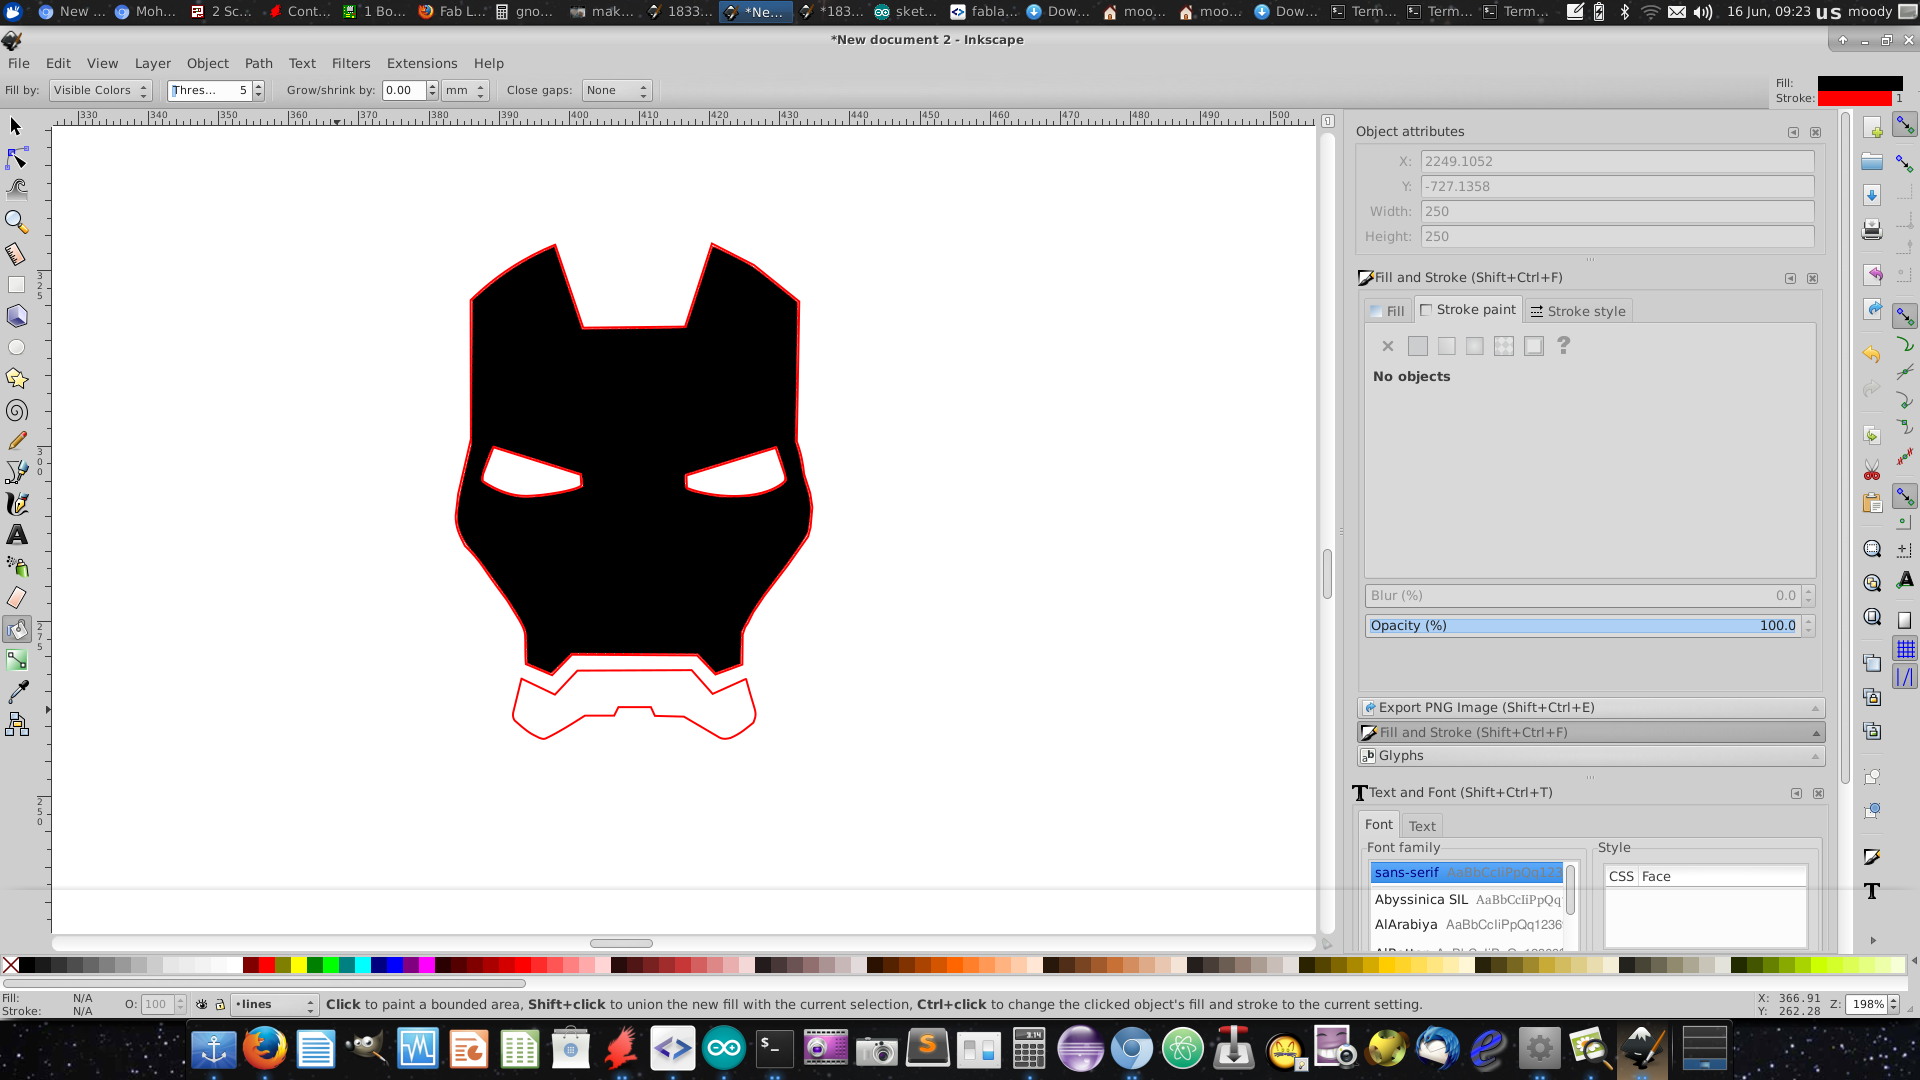
Task: Toggle snap nodes and paths button
Action: (x=1905, y=317)
